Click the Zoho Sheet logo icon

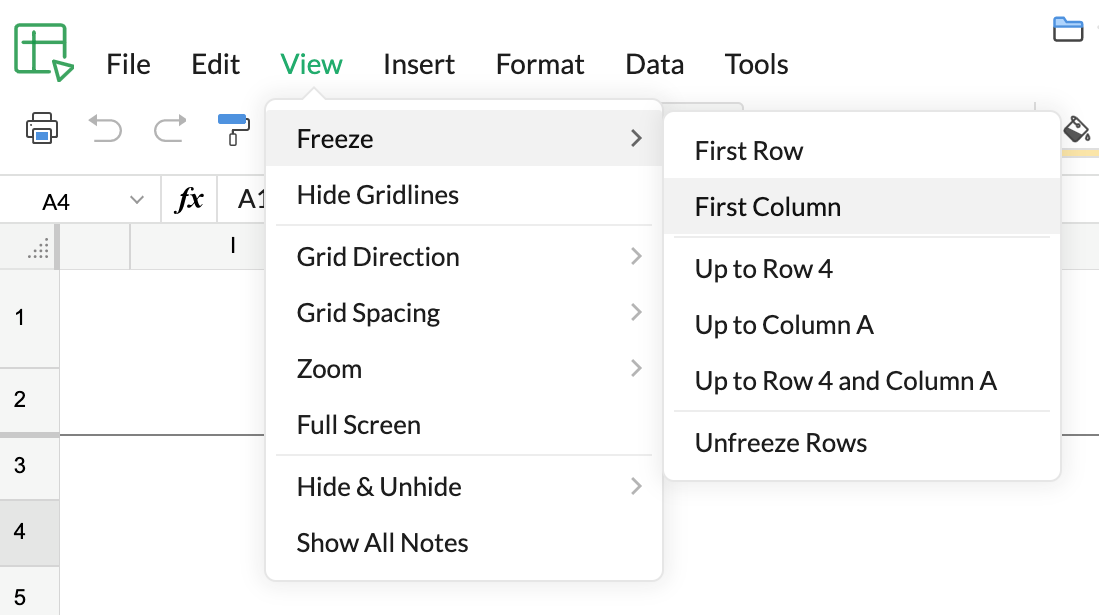point(43,52)
